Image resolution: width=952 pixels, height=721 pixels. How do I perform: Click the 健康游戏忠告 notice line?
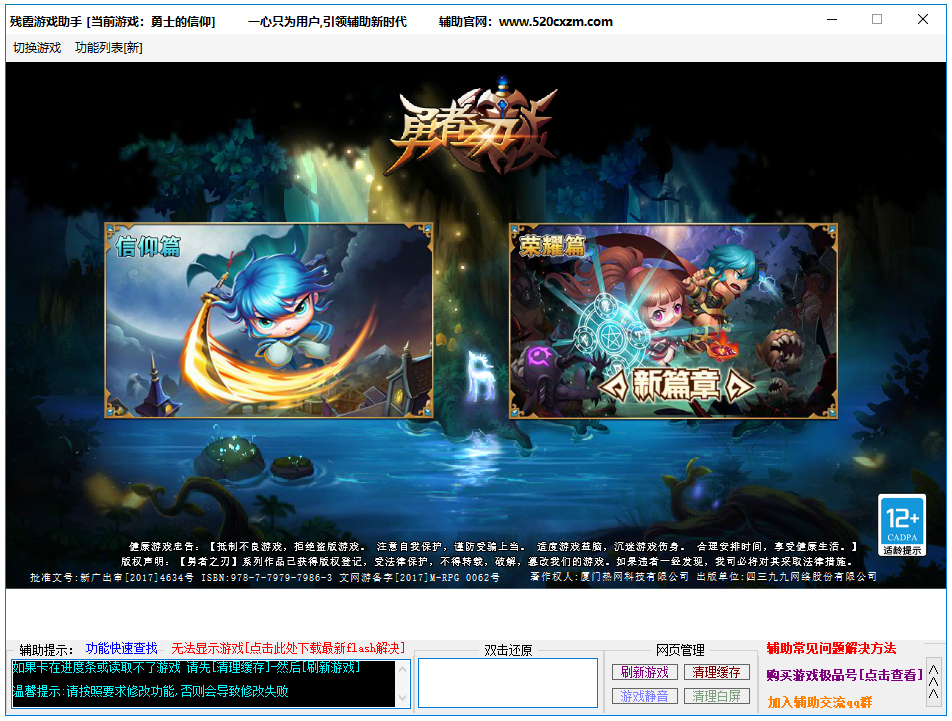pyautogui.click(x=493, y=547)
